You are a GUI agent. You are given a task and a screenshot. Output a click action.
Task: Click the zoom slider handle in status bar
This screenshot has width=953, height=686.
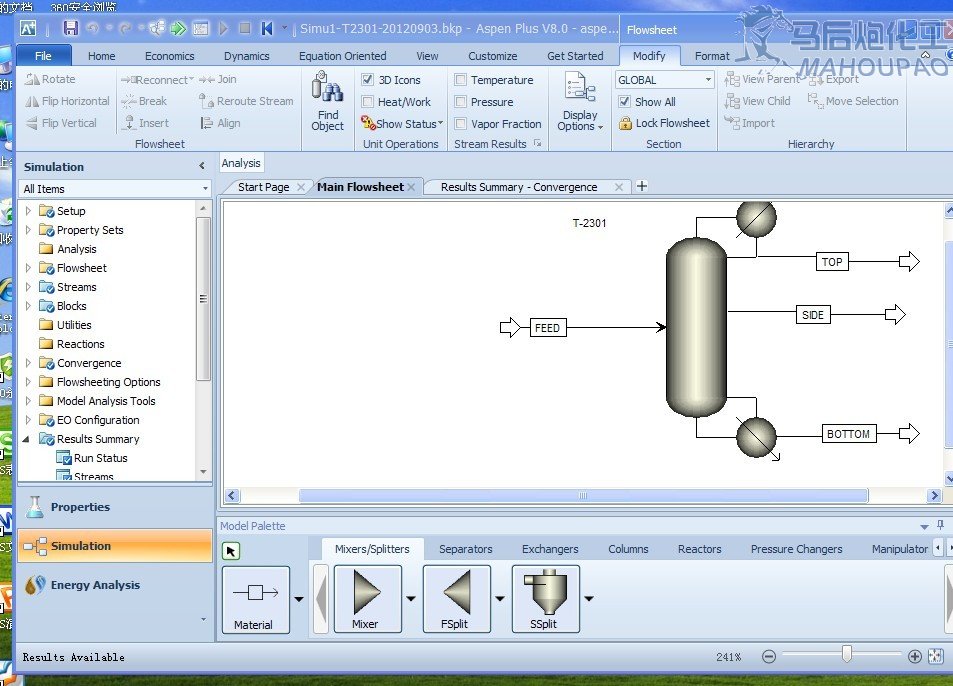847,654
